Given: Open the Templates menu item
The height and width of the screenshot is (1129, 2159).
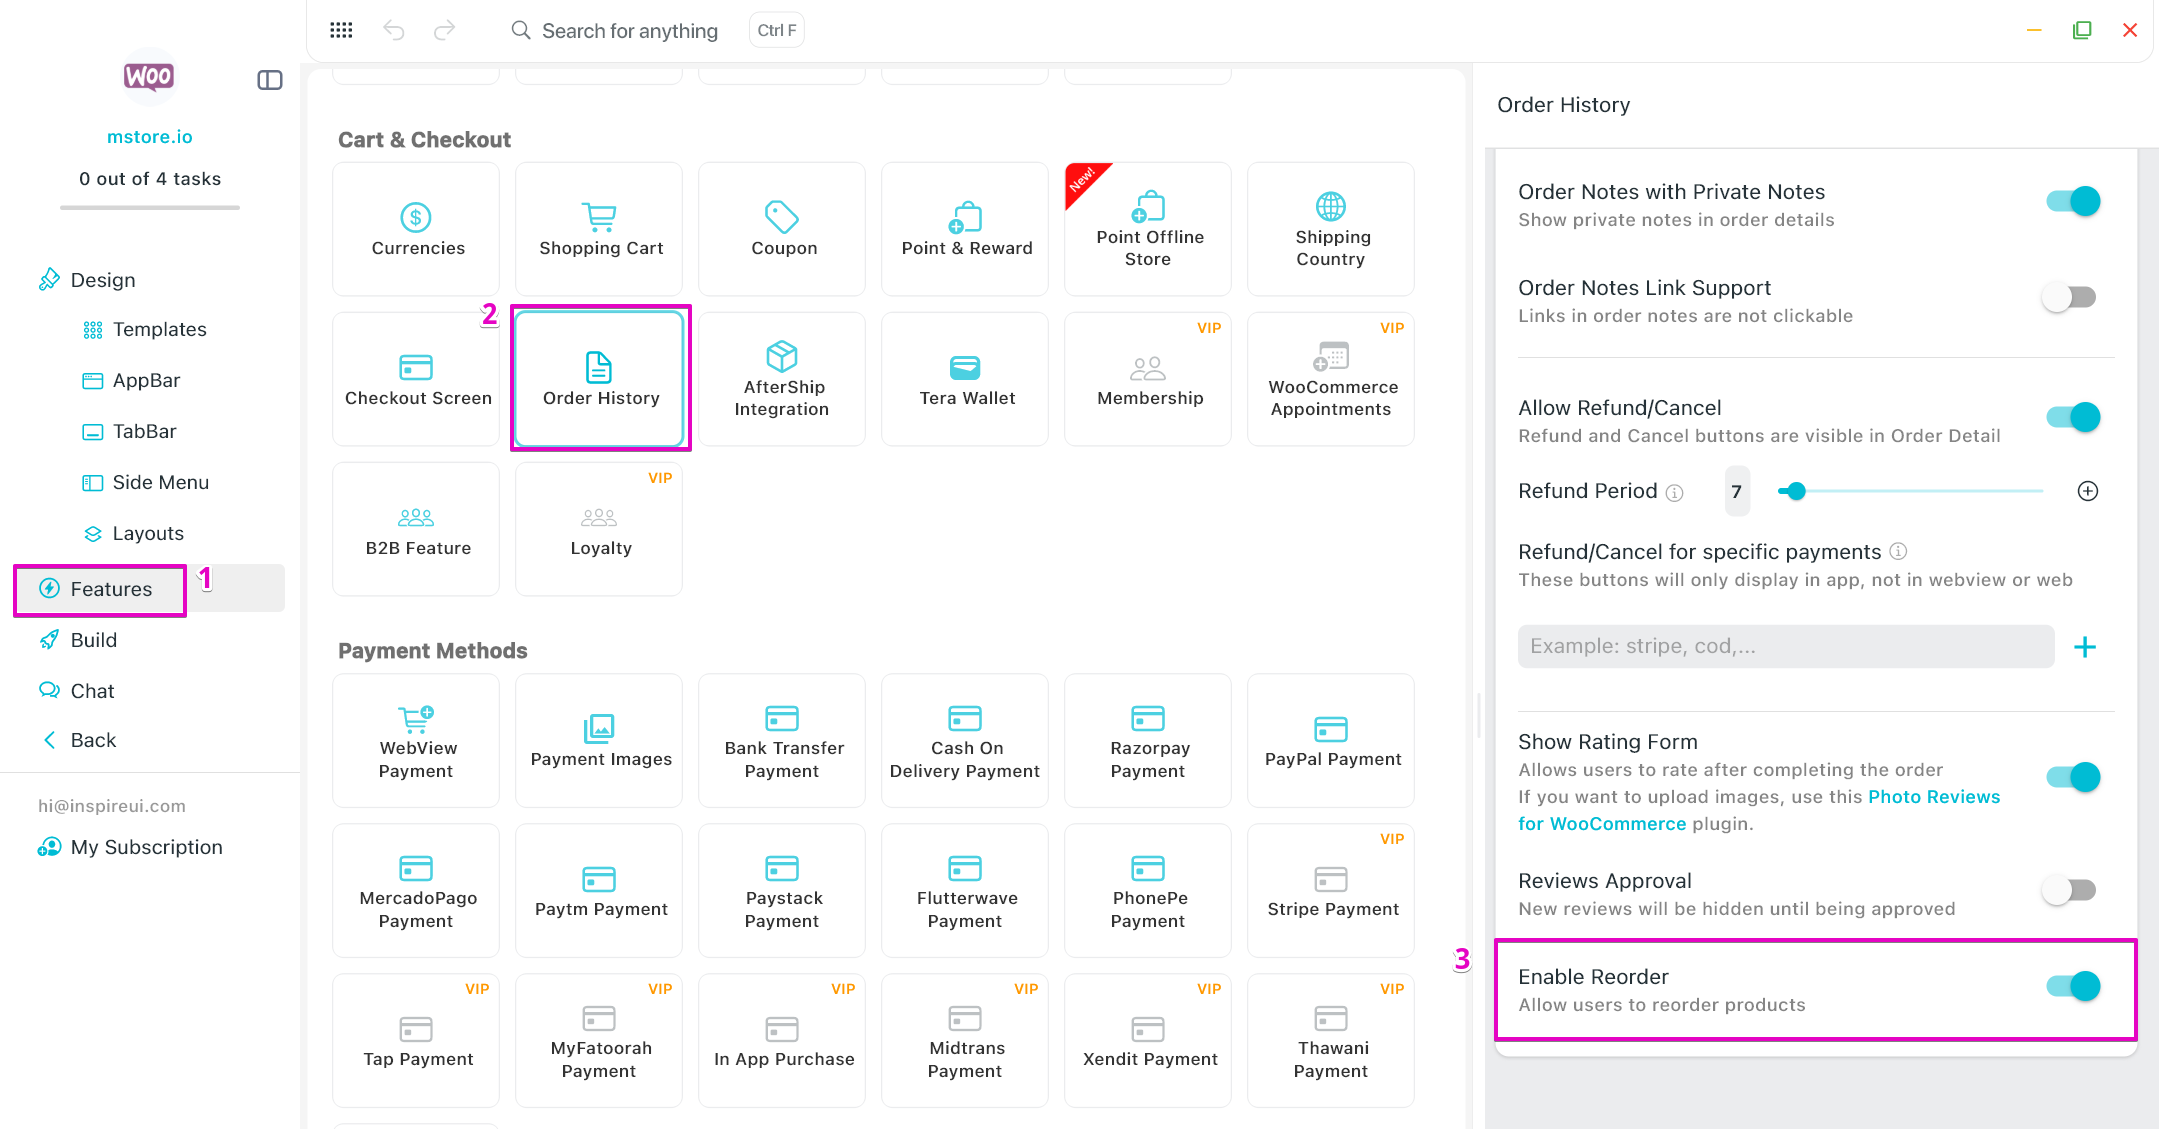Looking at the screenshot, I should click(159, 329).
